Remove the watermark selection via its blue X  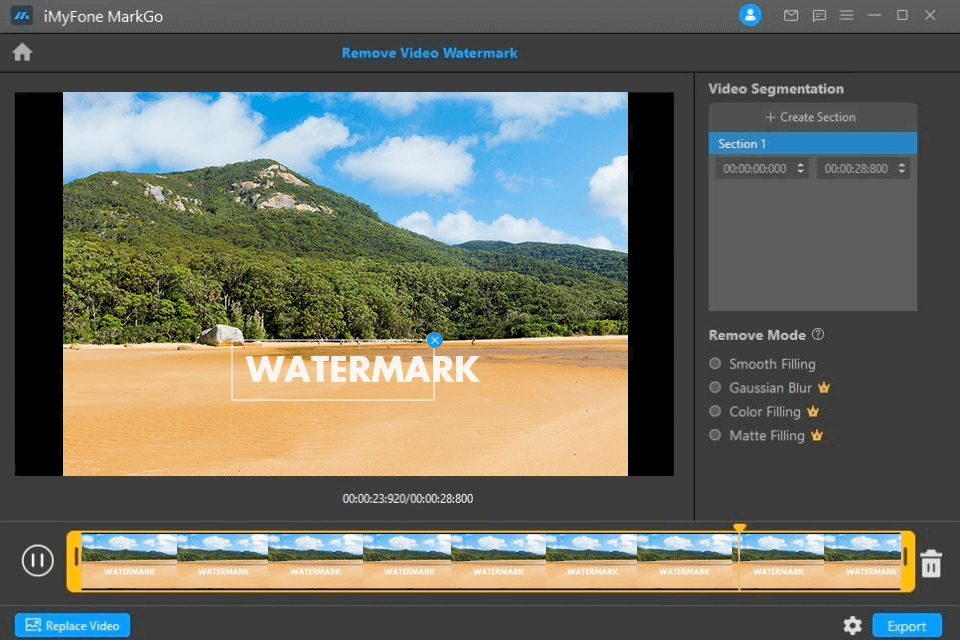tap(434, 340)
